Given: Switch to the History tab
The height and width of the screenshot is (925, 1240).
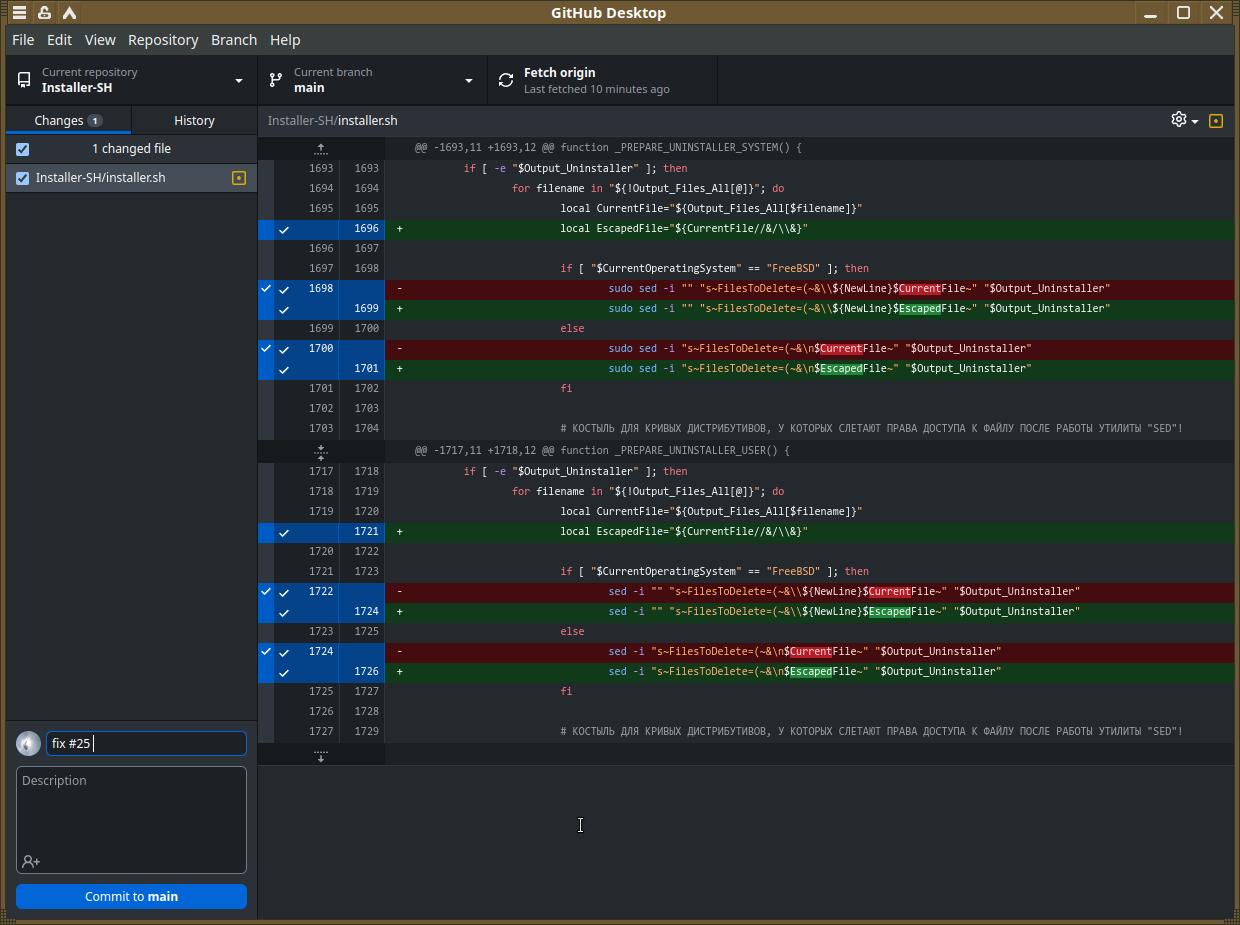Looking at the screenshot, I should pyautogui.click(x=194, y=120).
